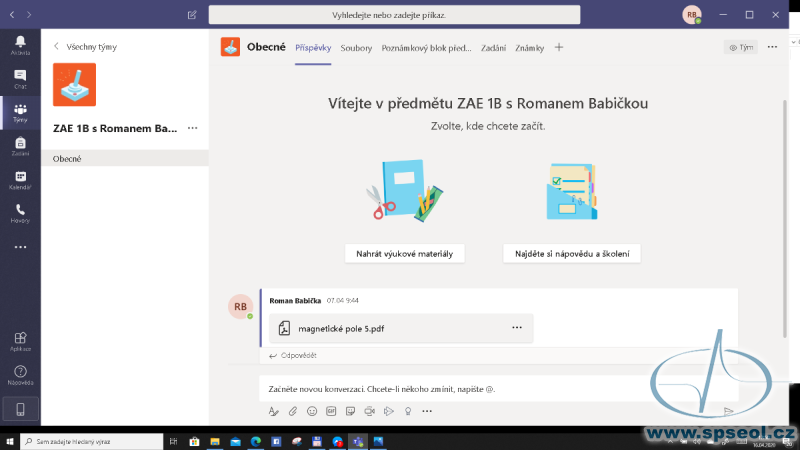Screen dimensions: 800x450
Task: Open the Hovory calls section
Action: (x=20, y=213)
